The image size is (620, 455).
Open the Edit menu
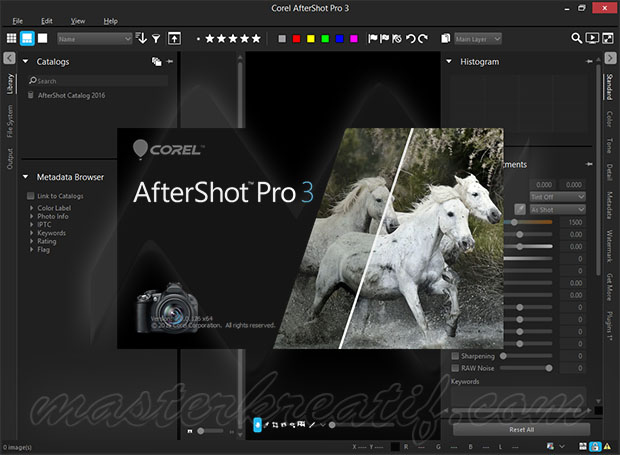(x=47, y=21)
